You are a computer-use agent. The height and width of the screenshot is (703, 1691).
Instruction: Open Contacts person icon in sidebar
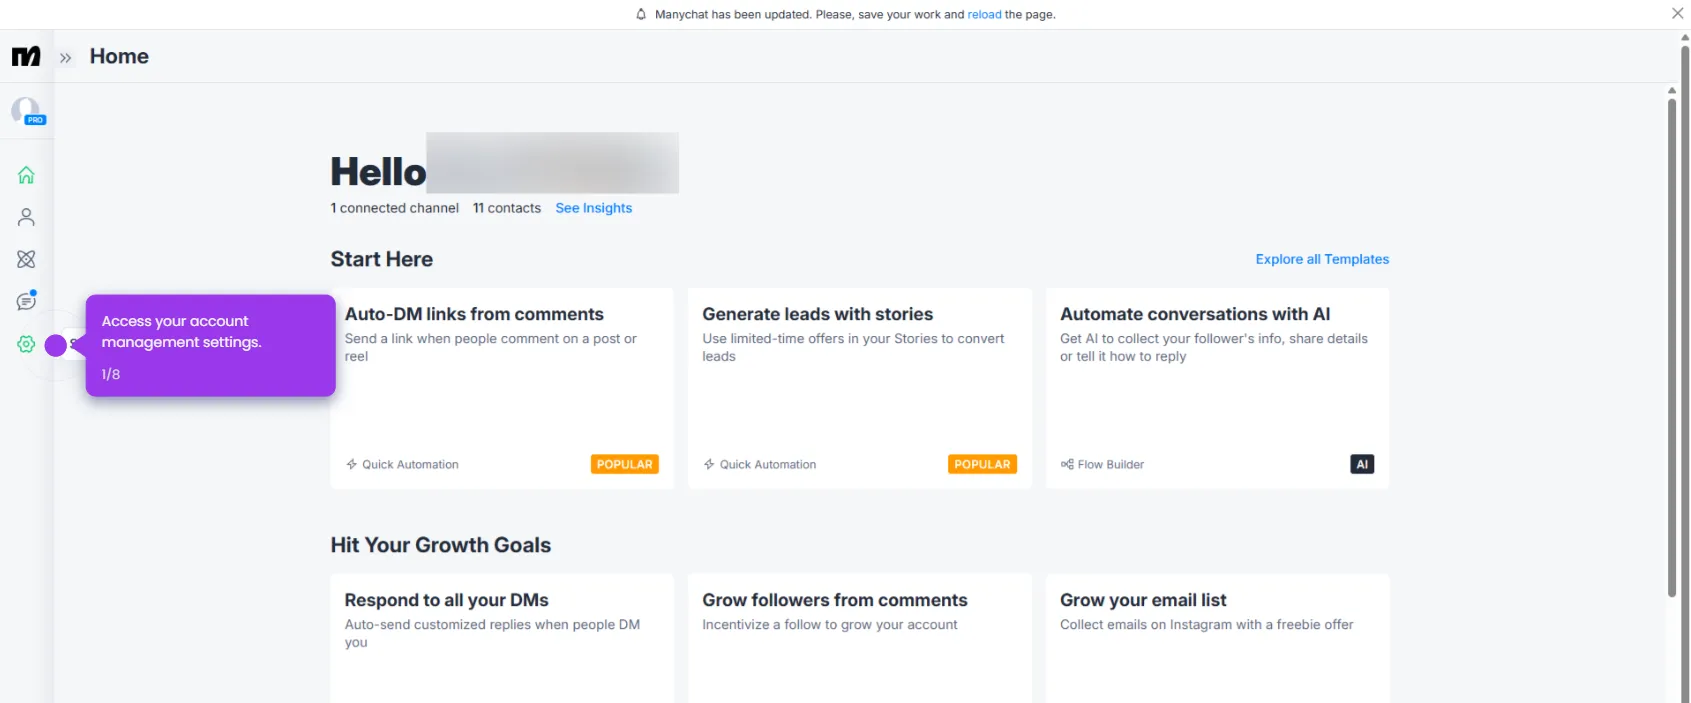tap(26, 217)
